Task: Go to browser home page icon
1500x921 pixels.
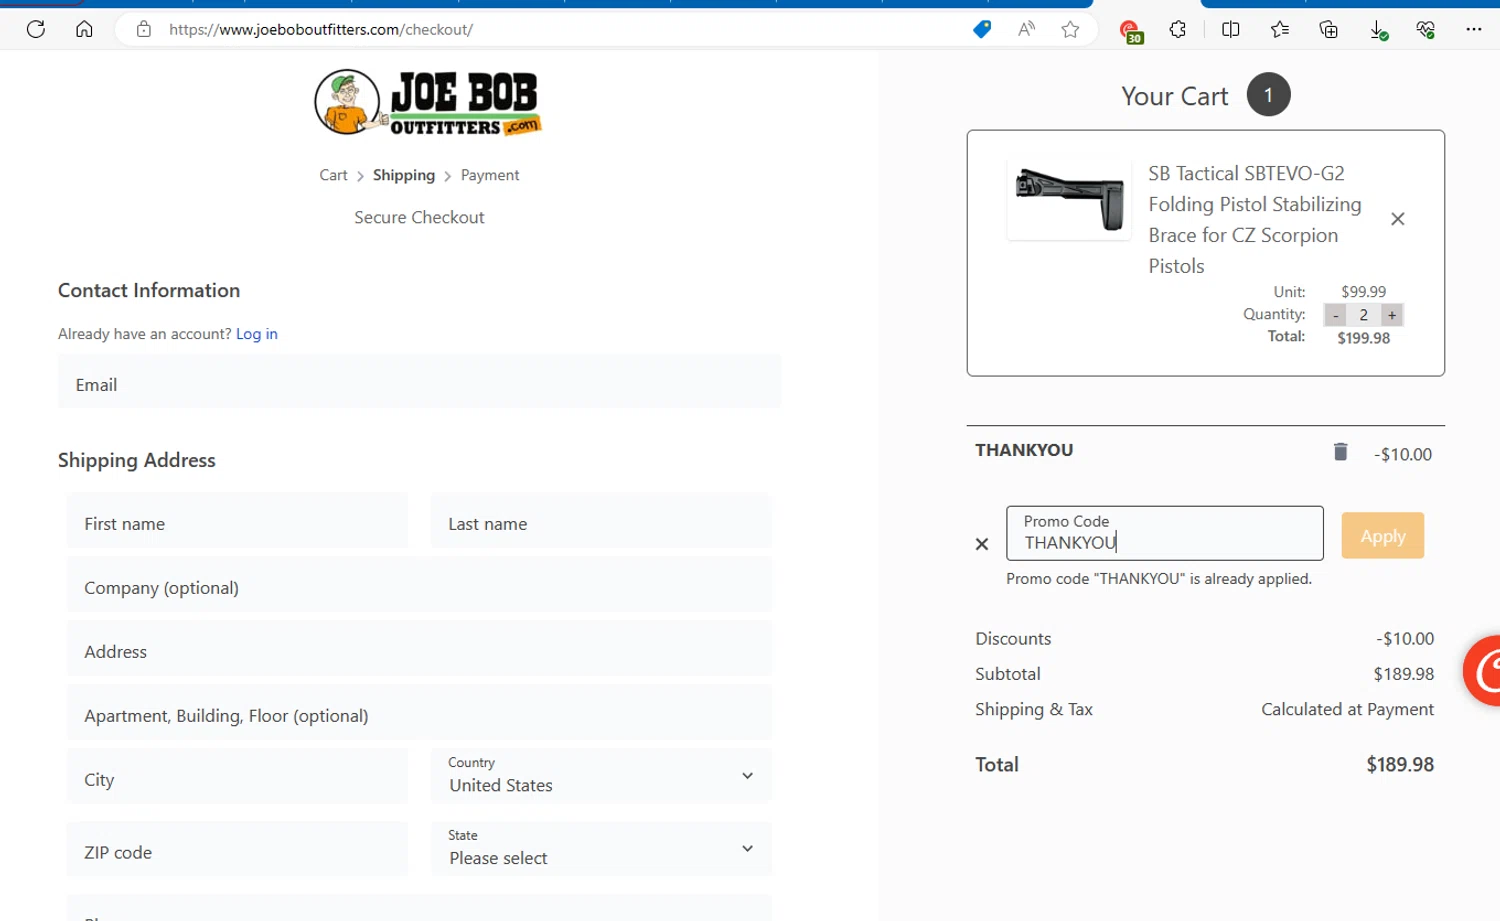Action: (x=84, y=29)
